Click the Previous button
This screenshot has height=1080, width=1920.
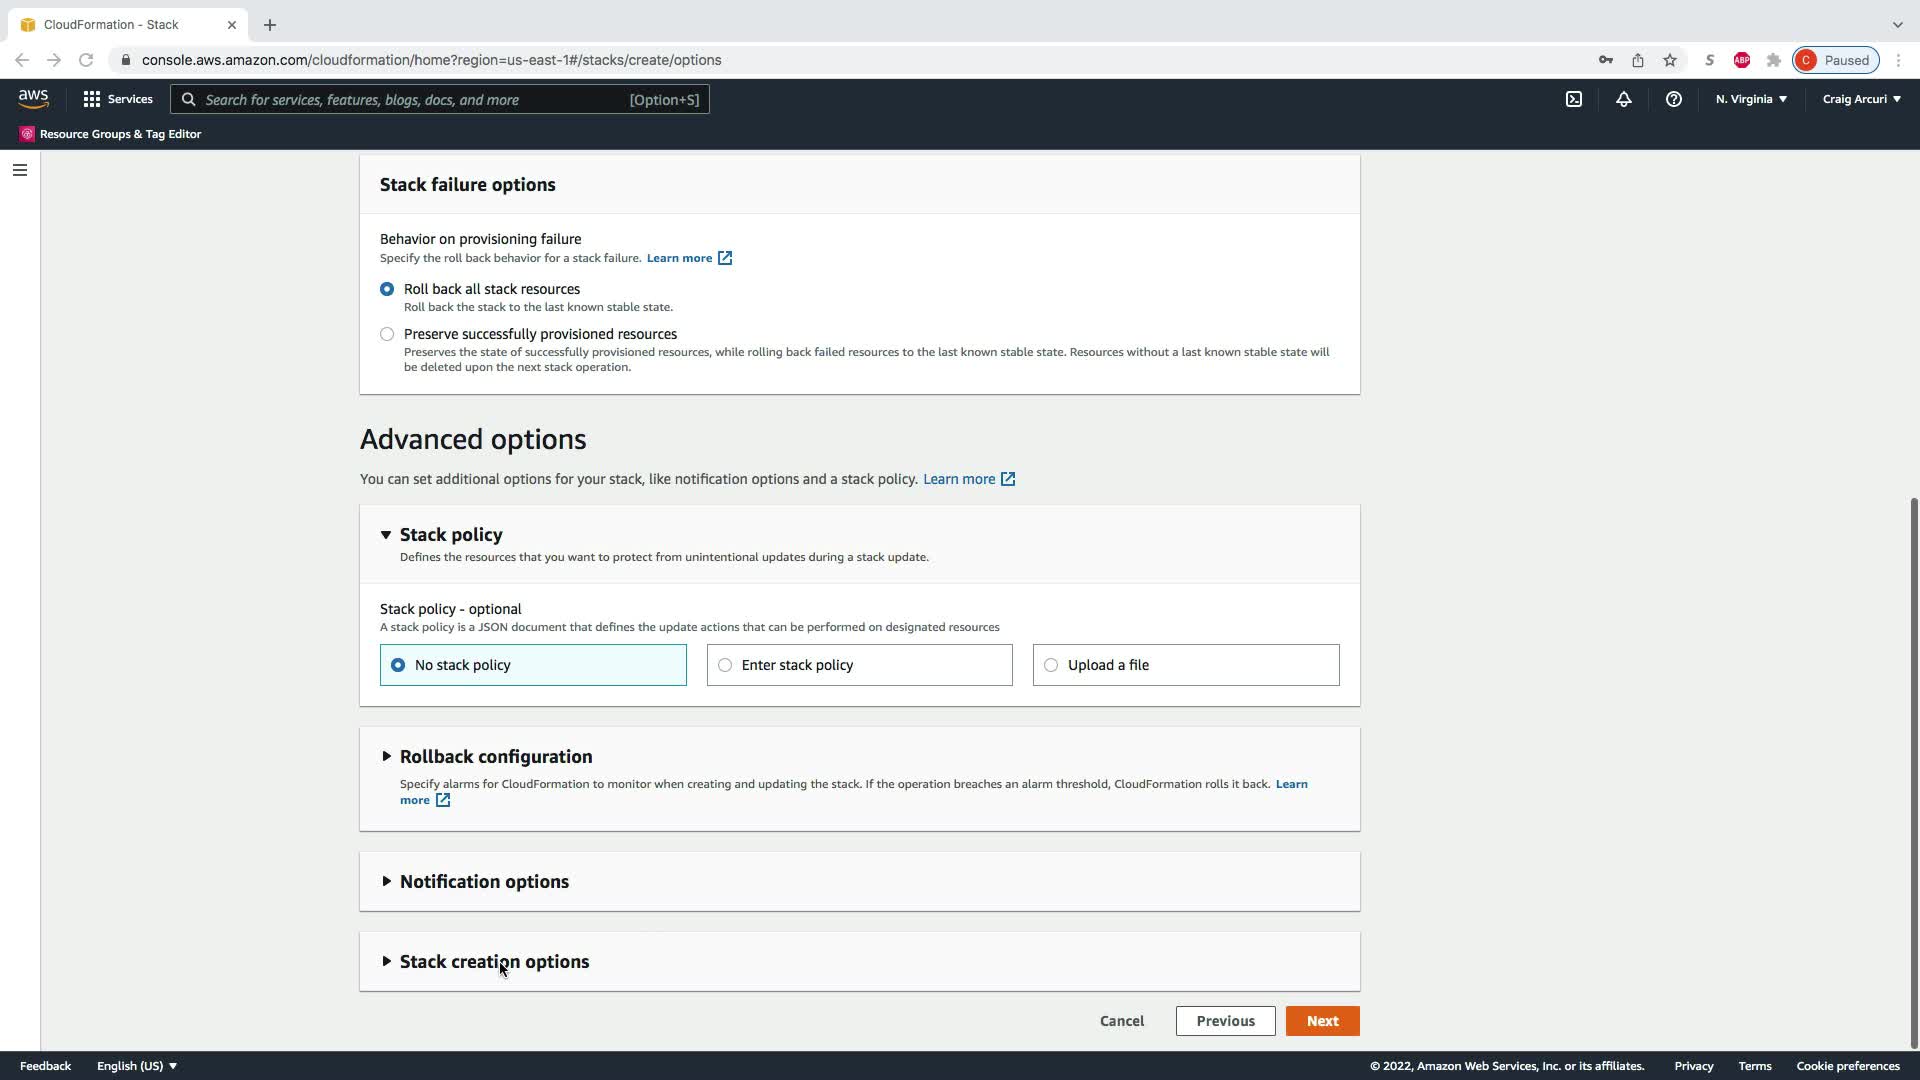tap(1225, 1021)
